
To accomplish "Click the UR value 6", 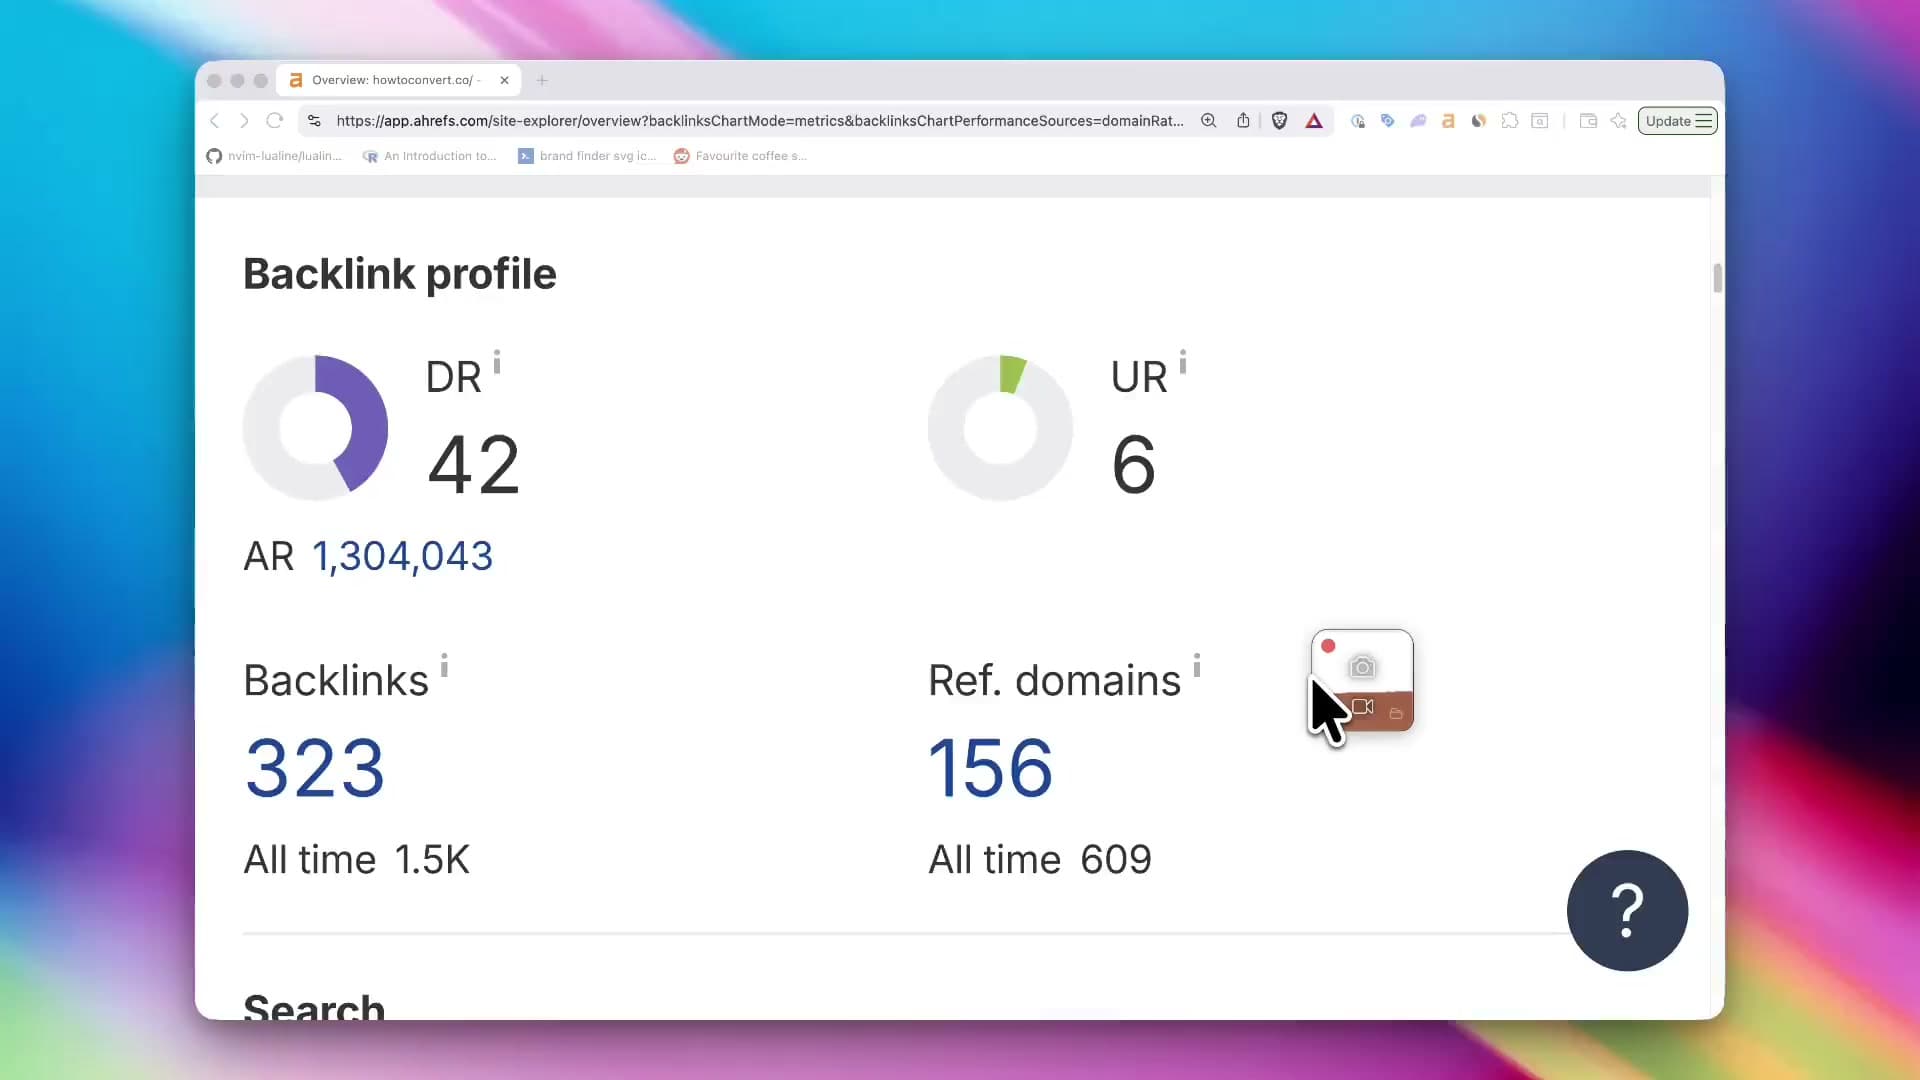I will pos(1134,465).
